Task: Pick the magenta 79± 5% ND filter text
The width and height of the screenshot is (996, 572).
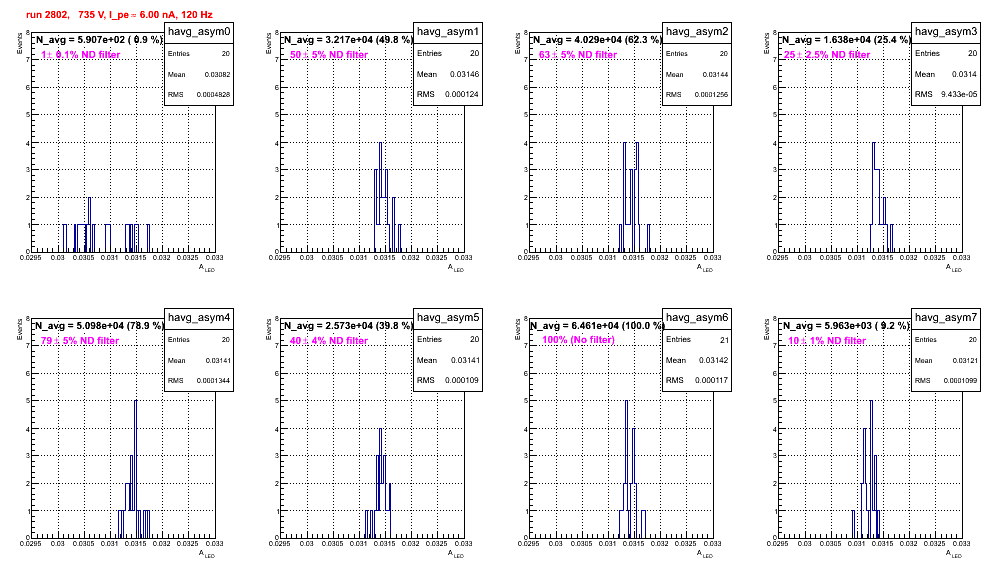Action: [80, 341]
